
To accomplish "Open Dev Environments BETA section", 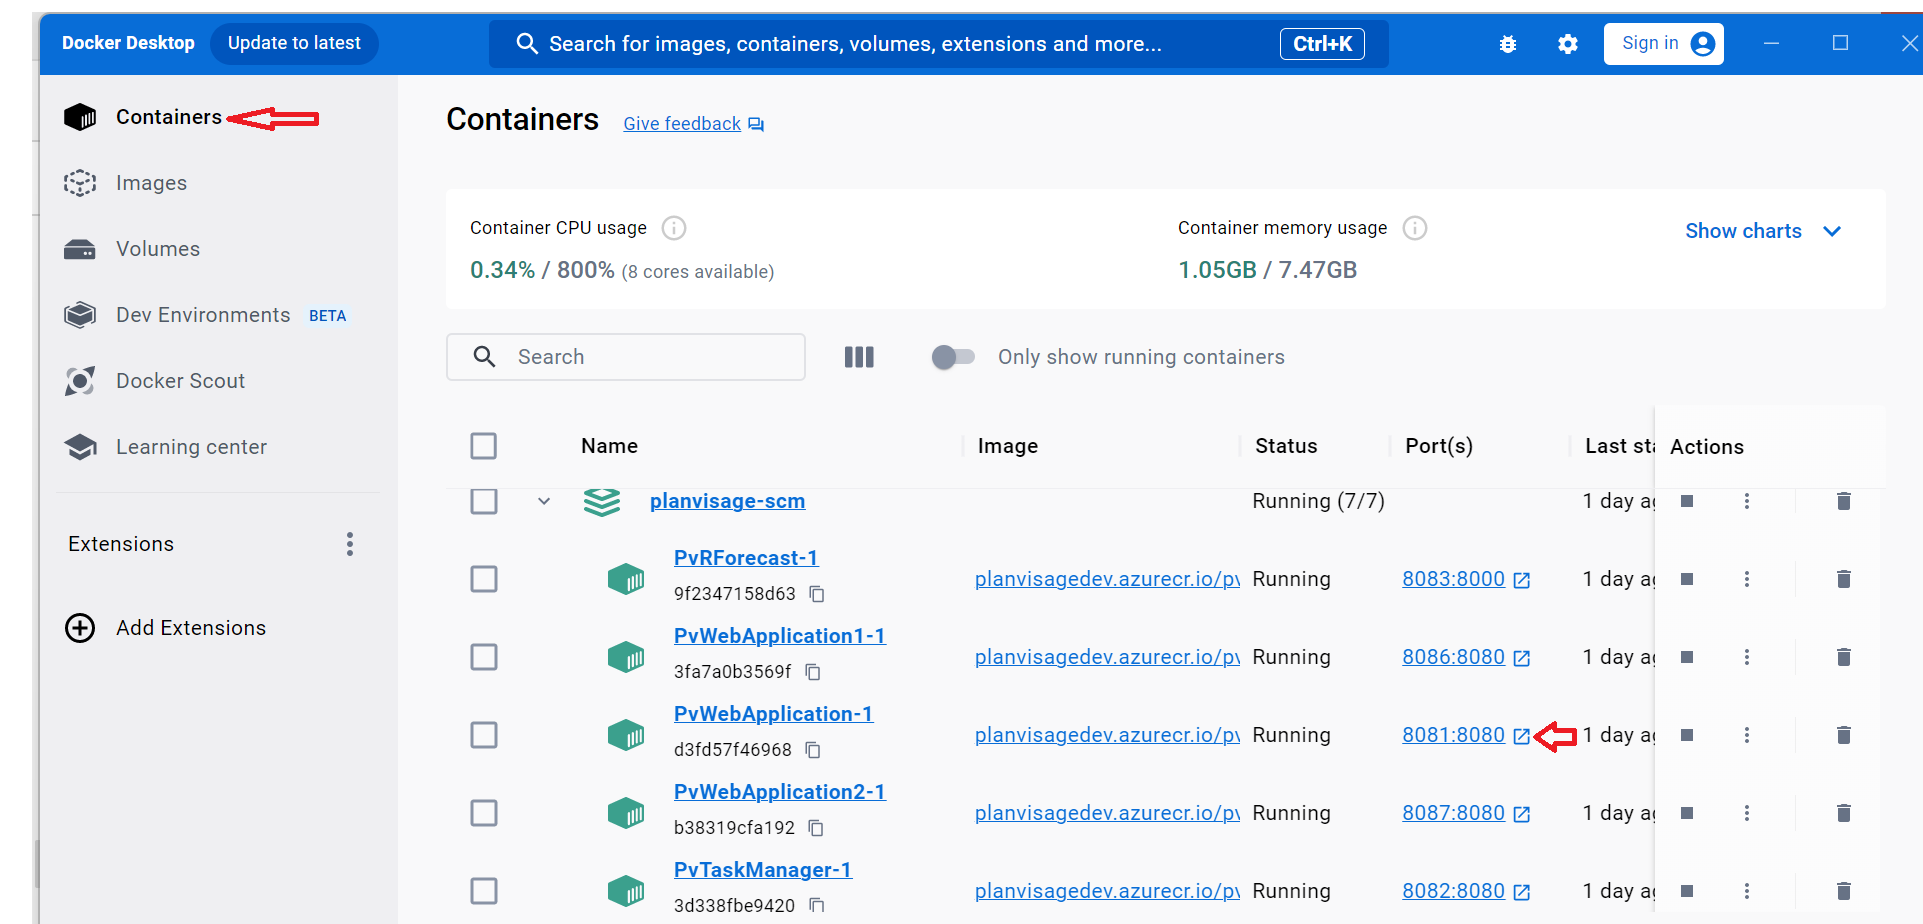I will point(205,315).
